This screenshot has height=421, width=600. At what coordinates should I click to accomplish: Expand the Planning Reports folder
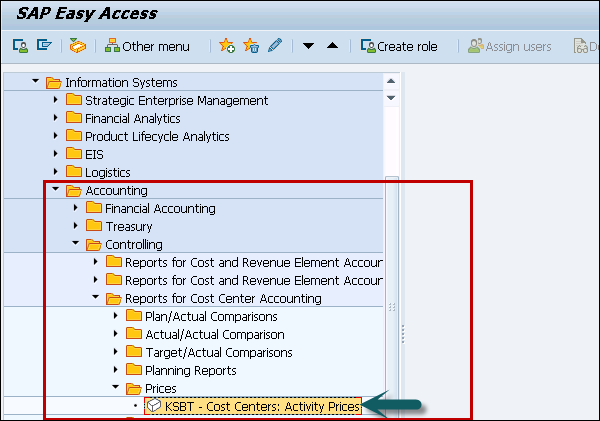(116, 370)
